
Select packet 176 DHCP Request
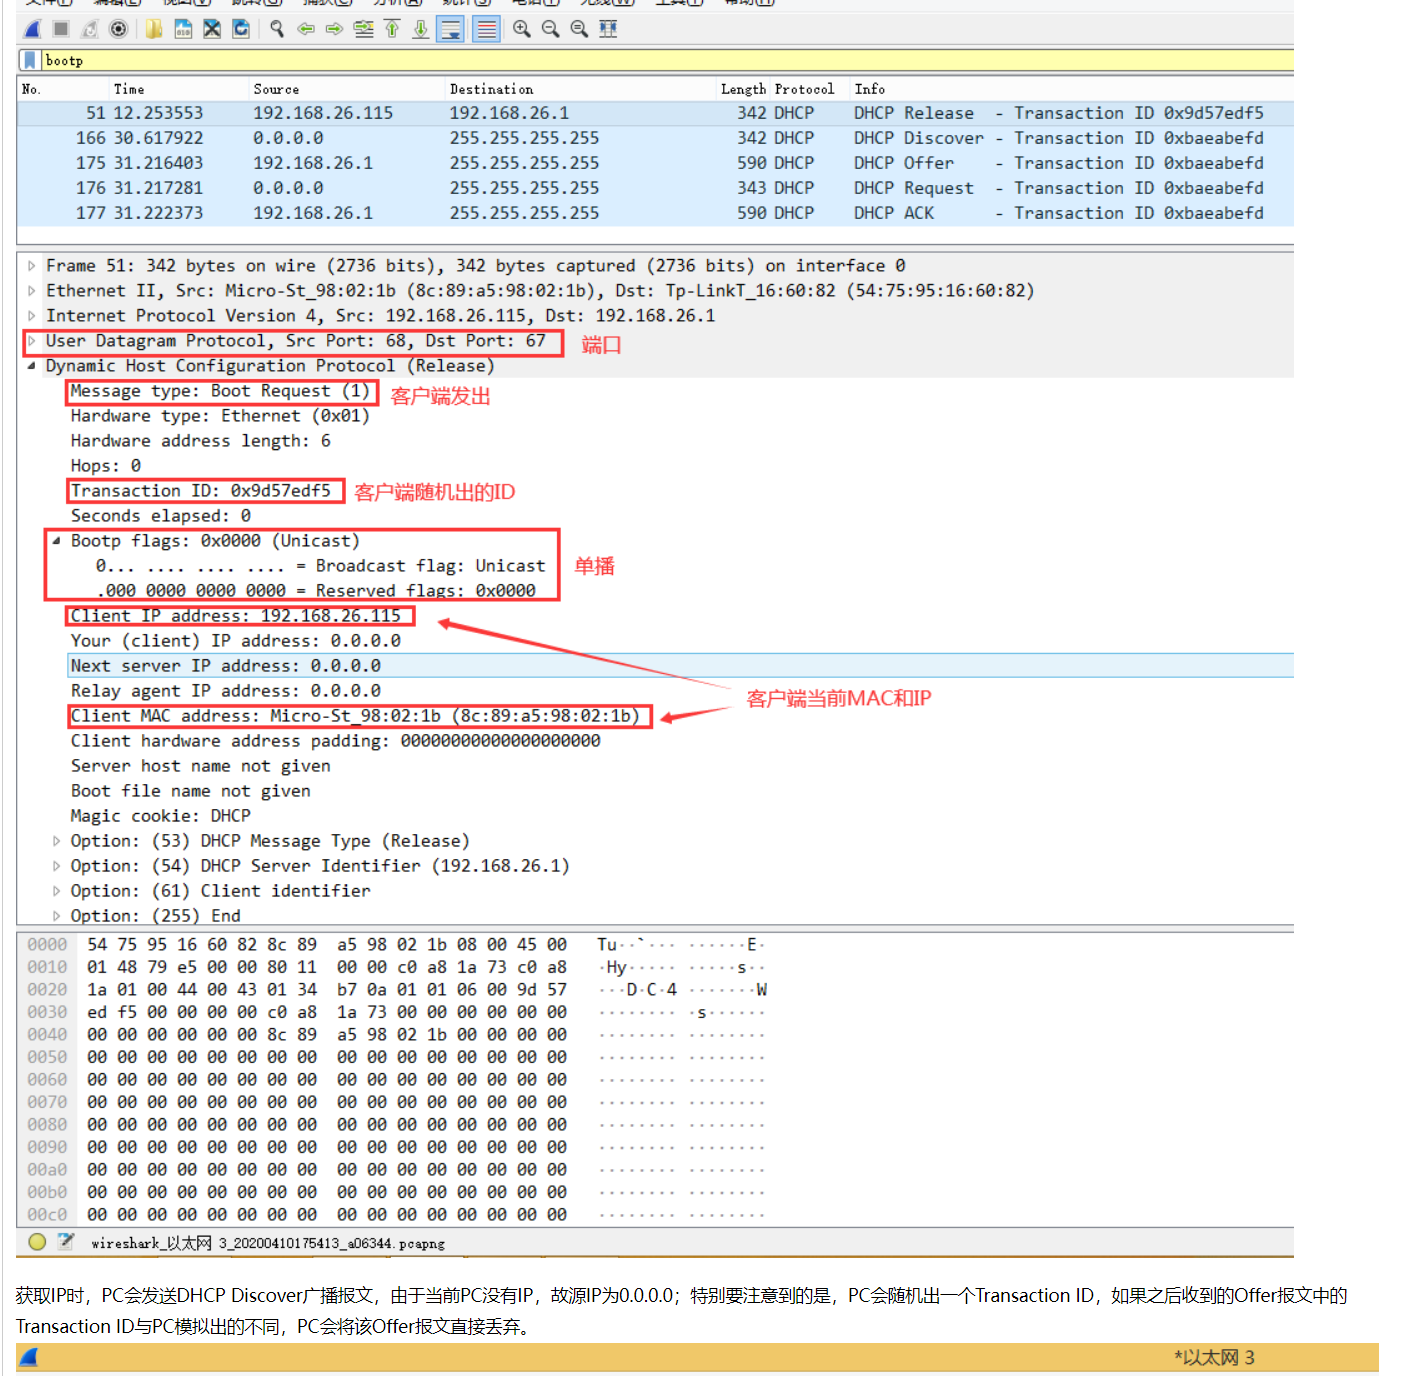pyautogui.click(x=655, y=188)
